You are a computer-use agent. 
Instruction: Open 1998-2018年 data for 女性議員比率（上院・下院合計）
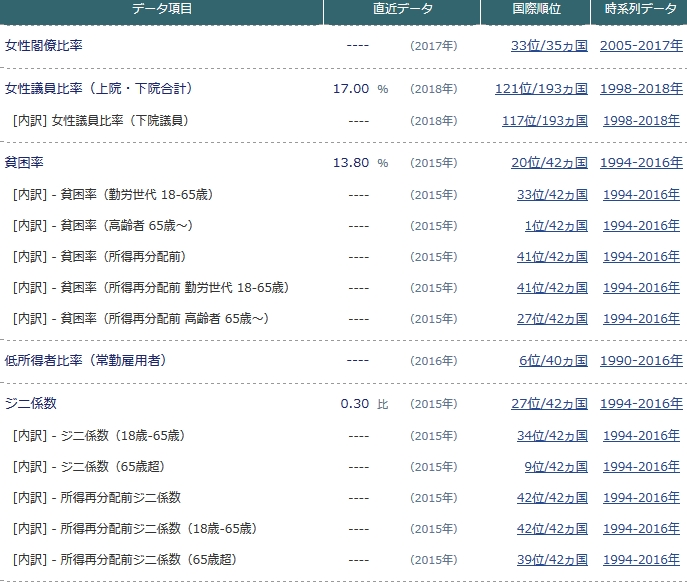click(641, 89)
